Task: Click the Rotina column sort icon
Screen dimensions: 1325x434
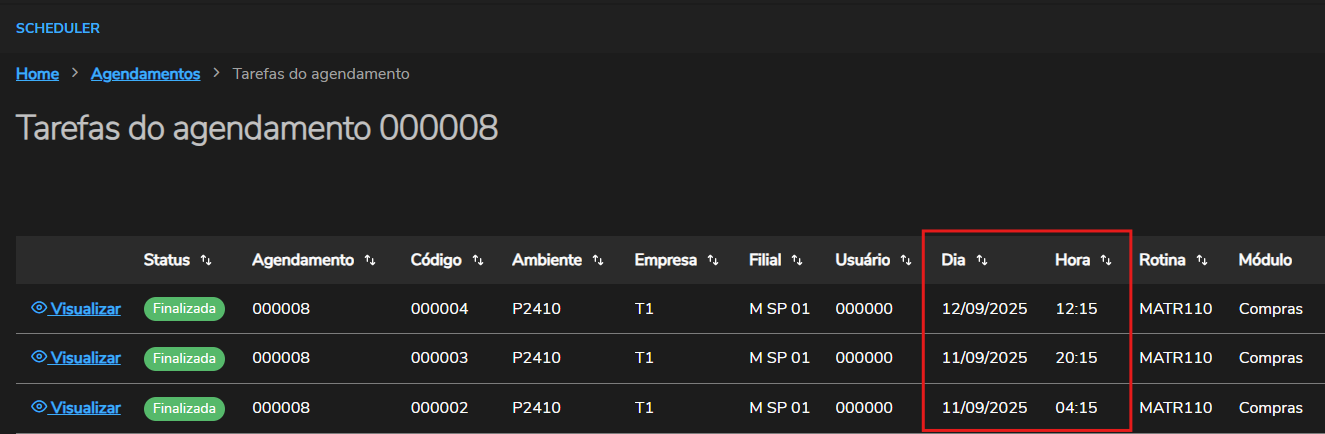Action: pyautogui.click(x=1202, y=260)
